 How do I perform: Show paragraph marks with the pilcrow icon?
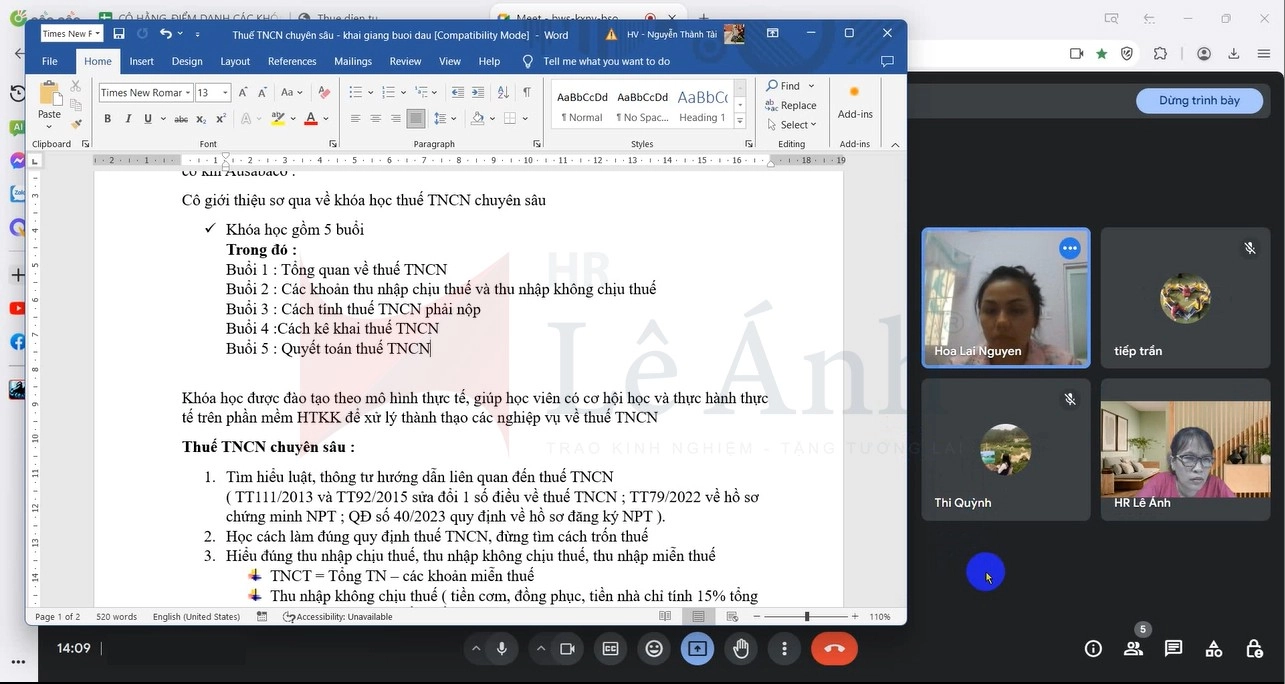click(x=527, y=92)
